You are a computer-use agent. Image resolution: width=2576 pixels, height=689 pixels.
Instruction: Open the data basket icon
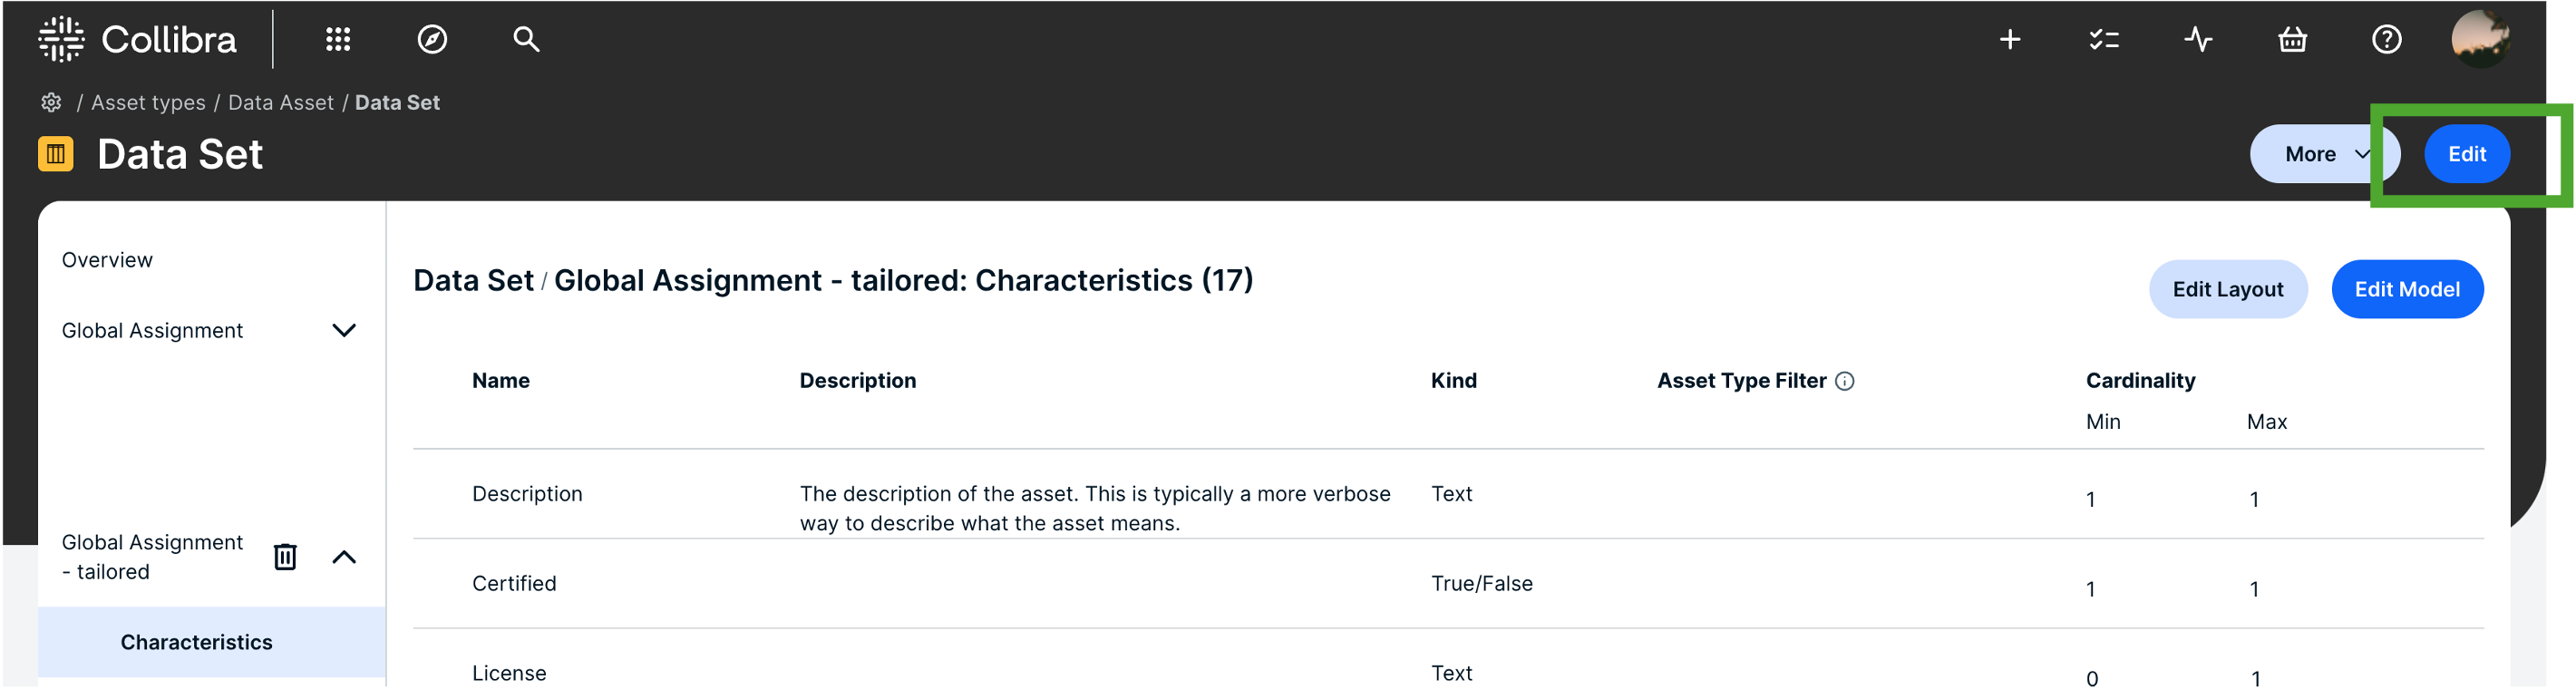(x=2292, y=40)
